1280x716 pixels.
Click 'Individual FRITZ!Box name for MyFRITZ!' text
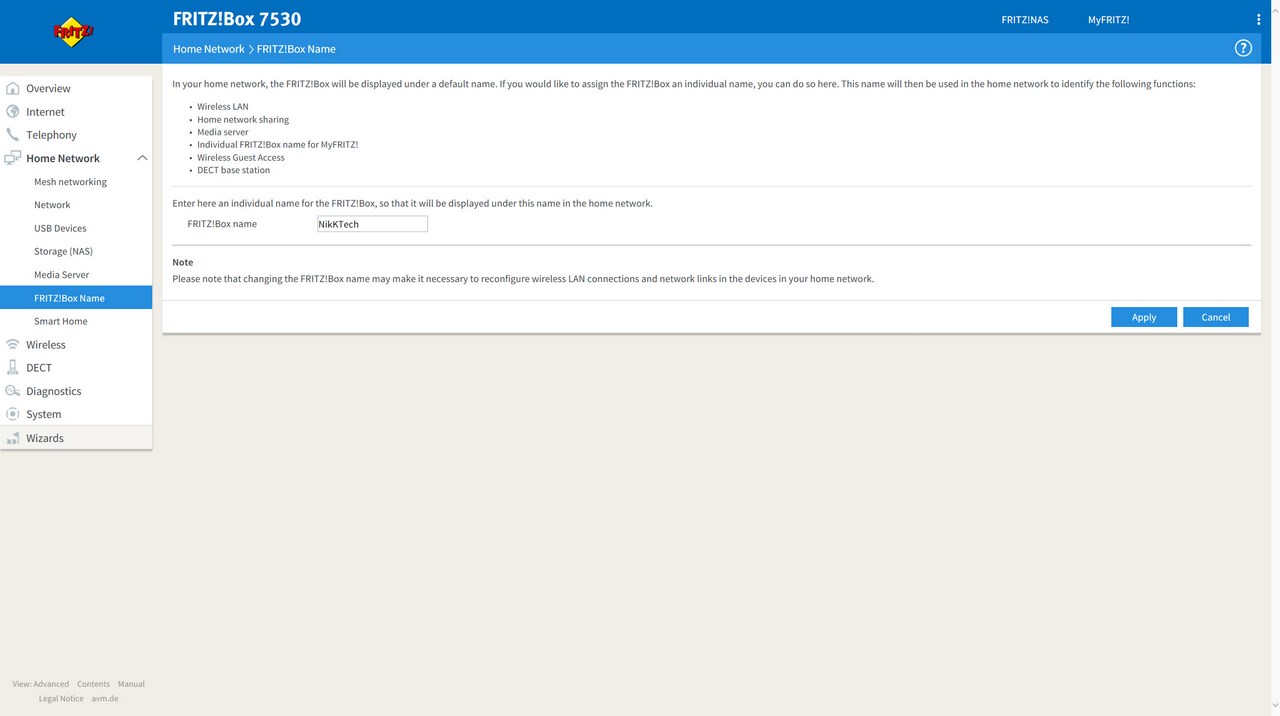click(277, 145)
